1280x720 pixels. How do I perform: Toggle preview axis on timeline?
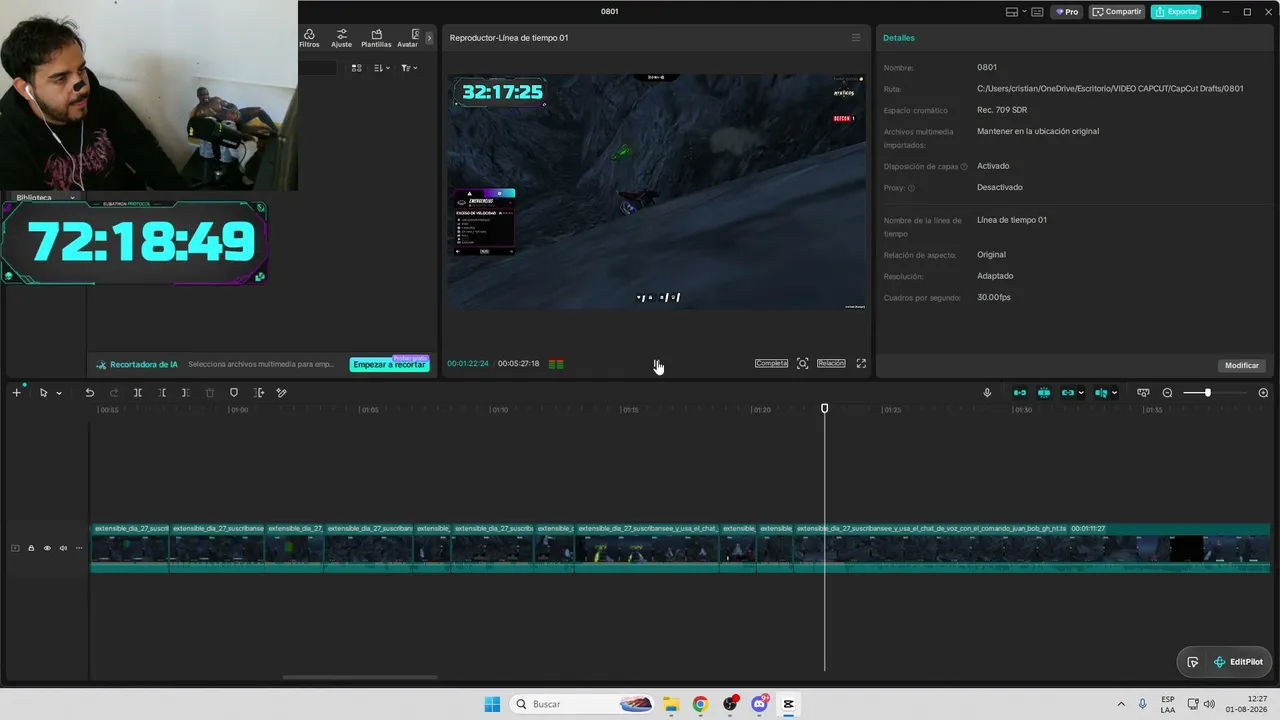point(1101,393)
